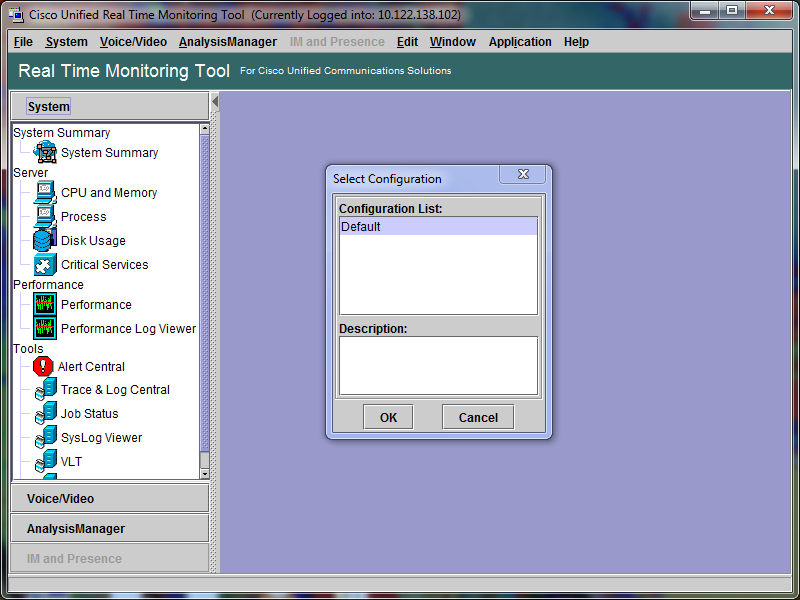This screenshot has width=800, height=600.
Task: Open the AnalysisManager menu
Action: coord(228,42)
